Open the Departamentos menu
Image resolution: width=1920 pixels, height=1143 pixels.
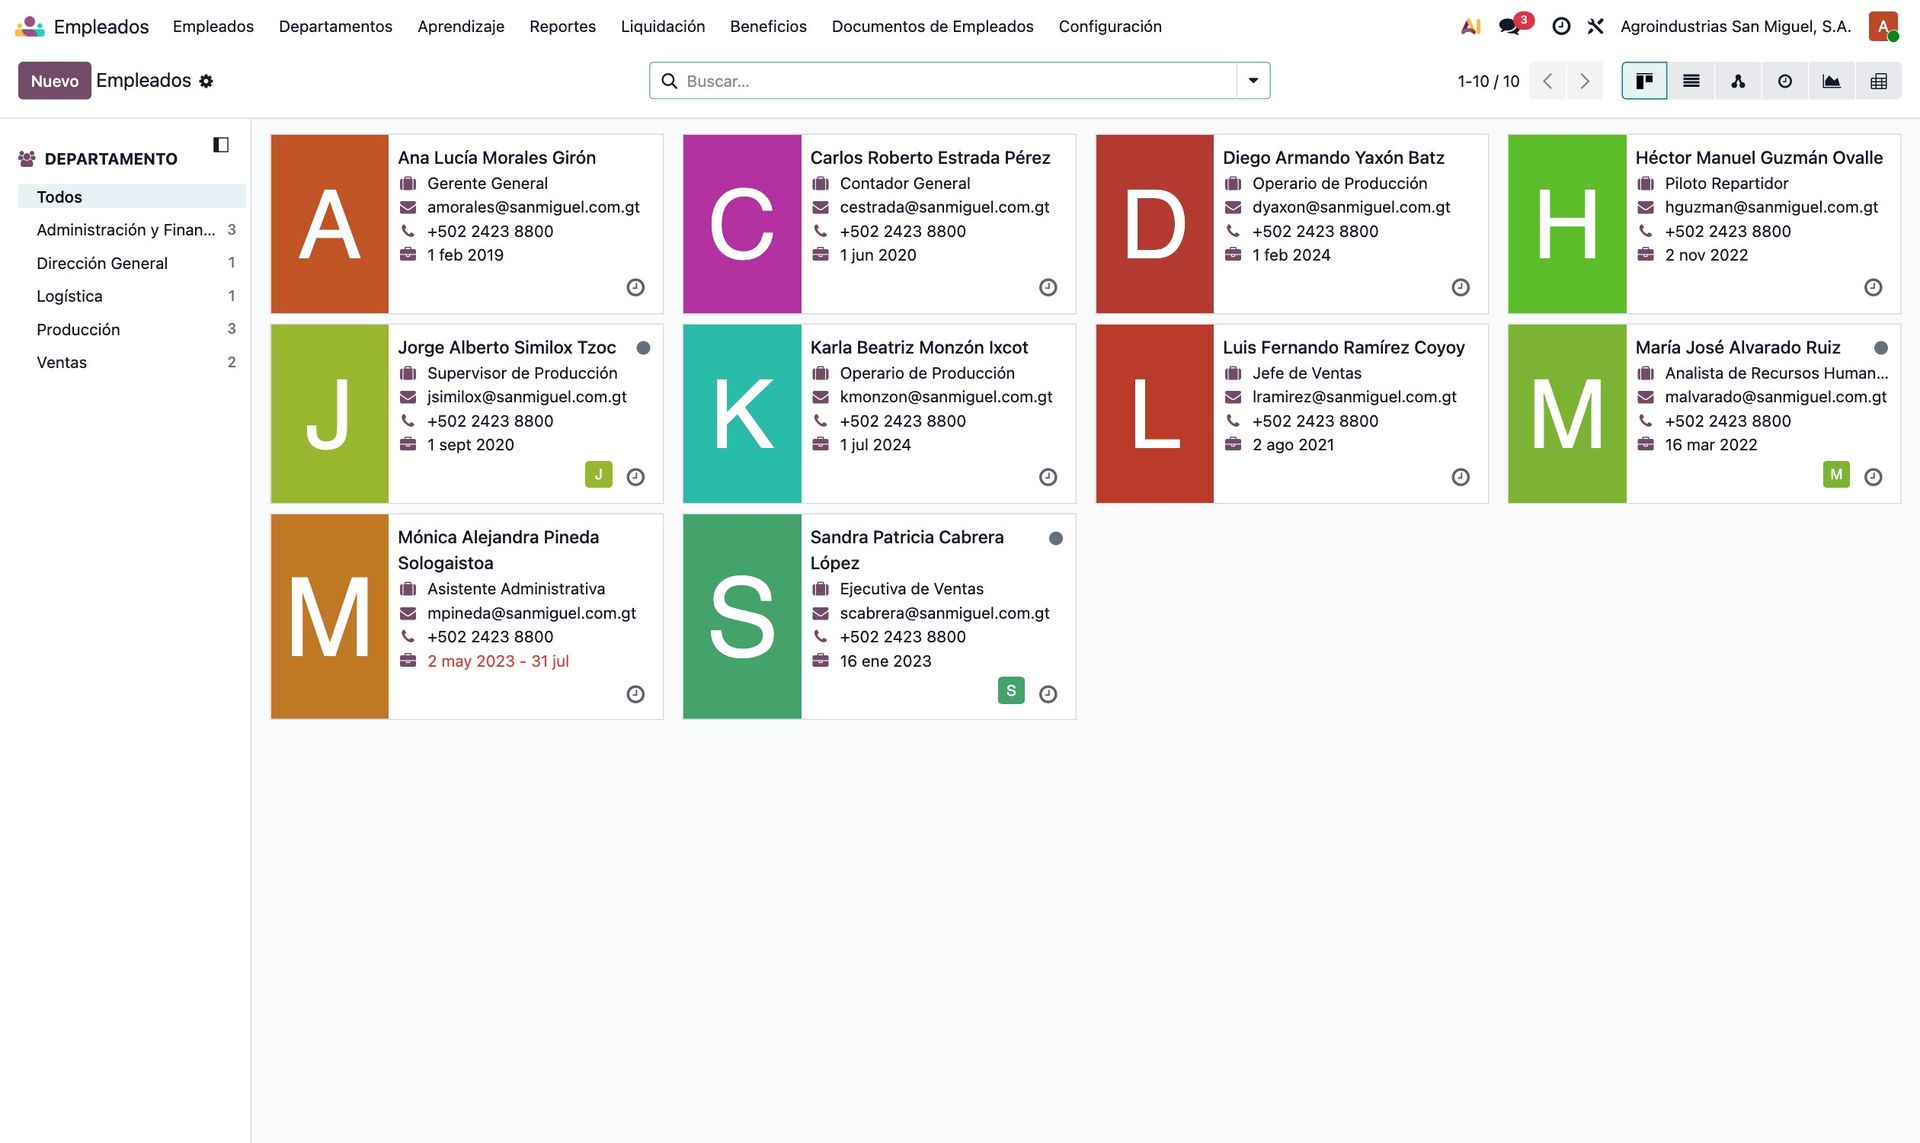[335, 26]
